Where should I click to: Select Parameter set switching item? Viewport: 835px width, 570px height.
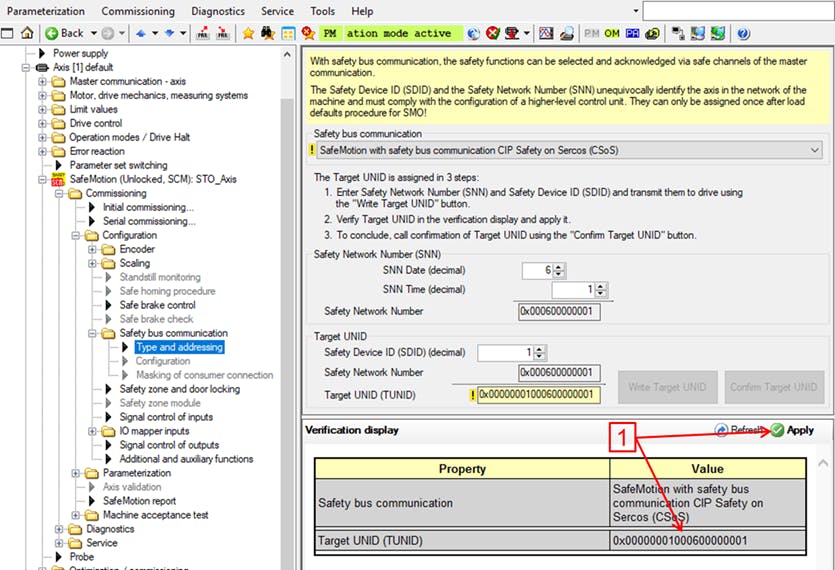coord(118,165)
